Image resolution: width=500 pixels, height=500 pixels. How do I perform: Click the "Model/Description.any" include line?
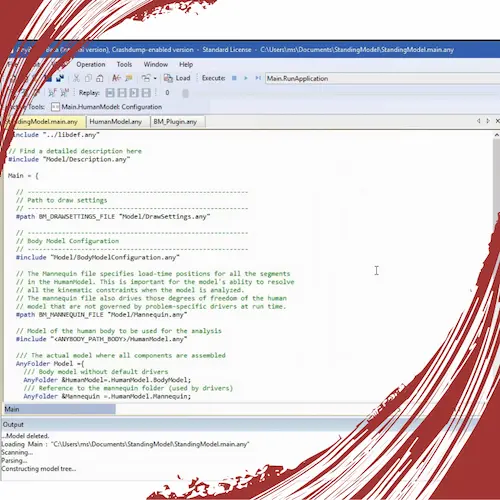click(x=69, y=159)
